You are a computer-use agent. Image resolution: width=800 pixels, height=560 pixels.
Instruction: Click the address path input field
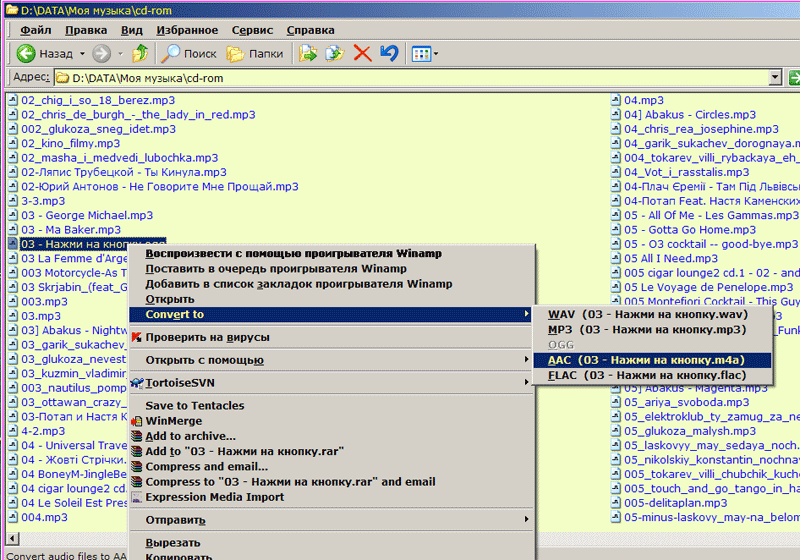click(400, 77)
